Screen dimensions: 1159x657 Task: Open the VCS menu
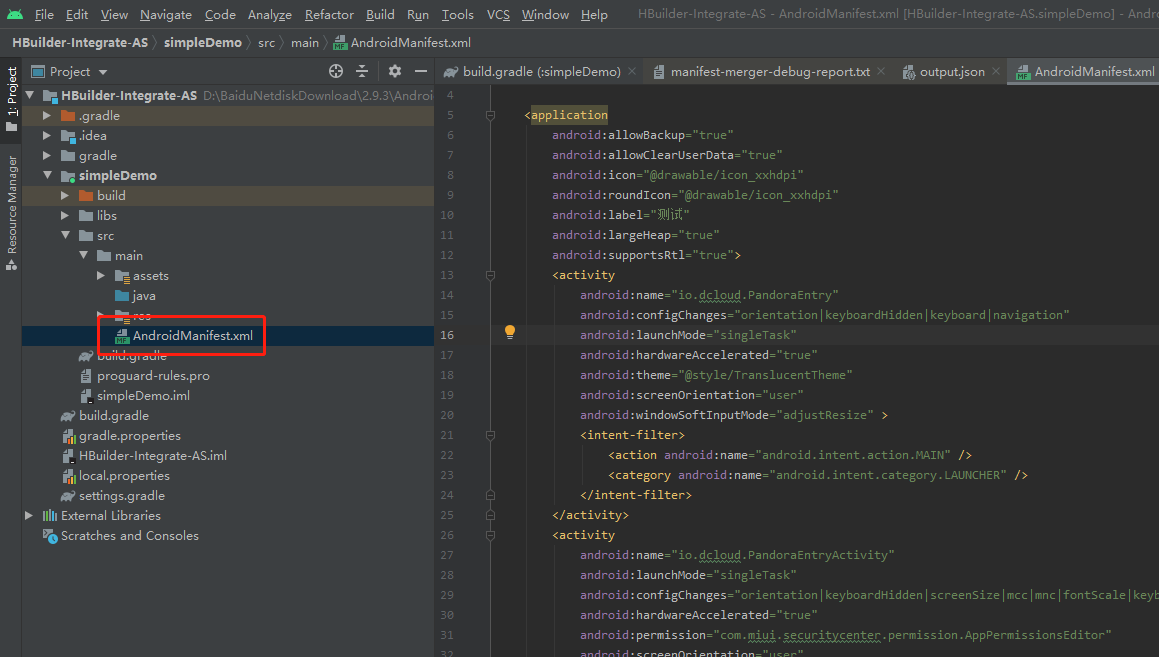pos(498,14)
